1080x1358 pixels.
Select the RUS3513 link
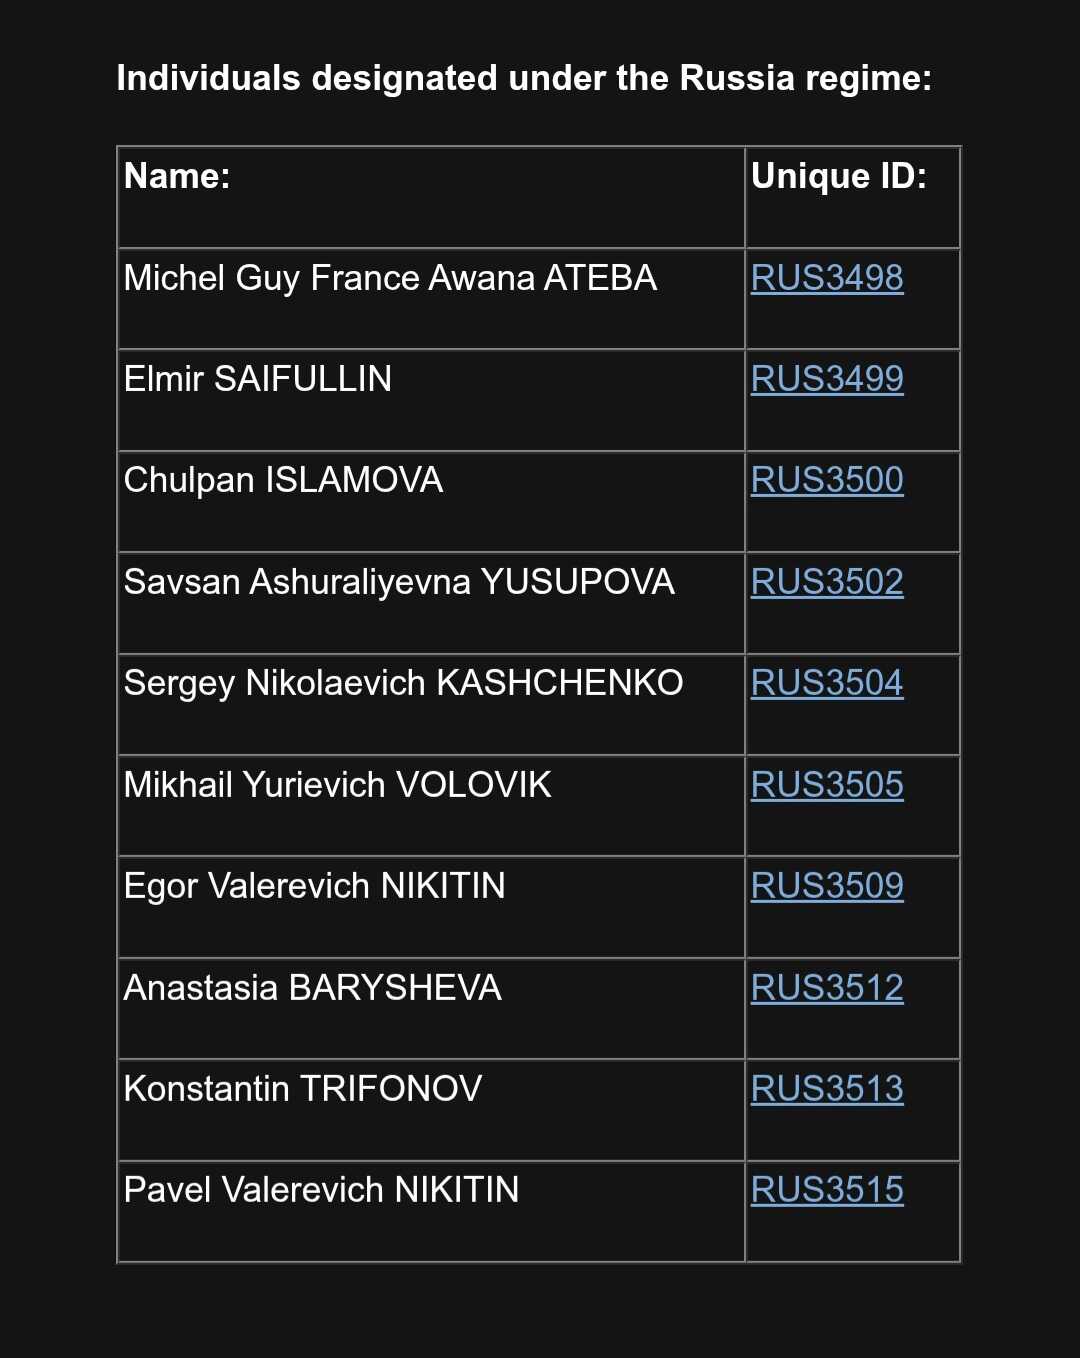pyautogui.click(x=827, y=1089)
